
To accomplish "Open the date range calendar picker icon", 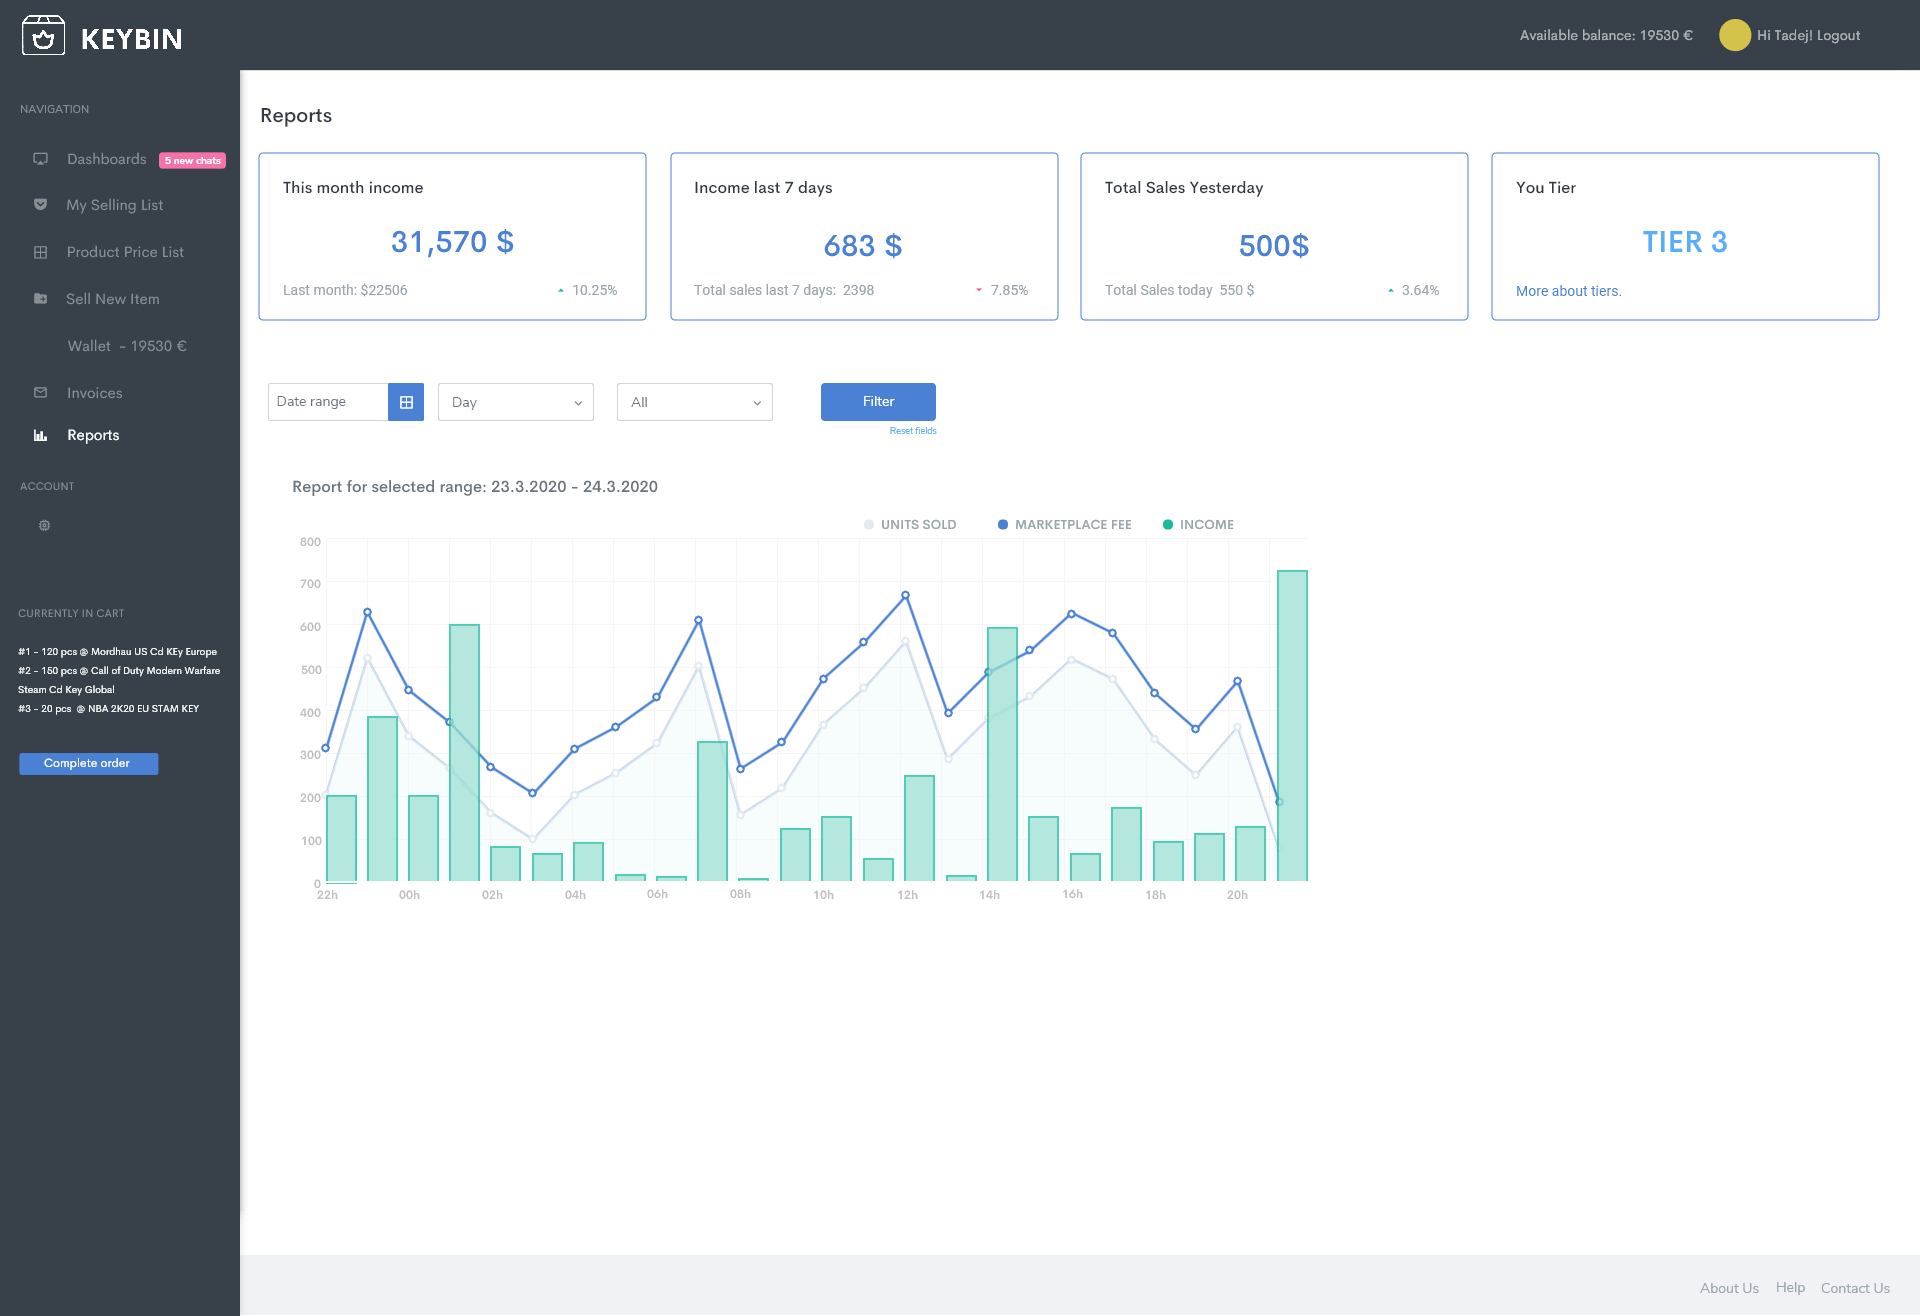I will tap(406, 402).
